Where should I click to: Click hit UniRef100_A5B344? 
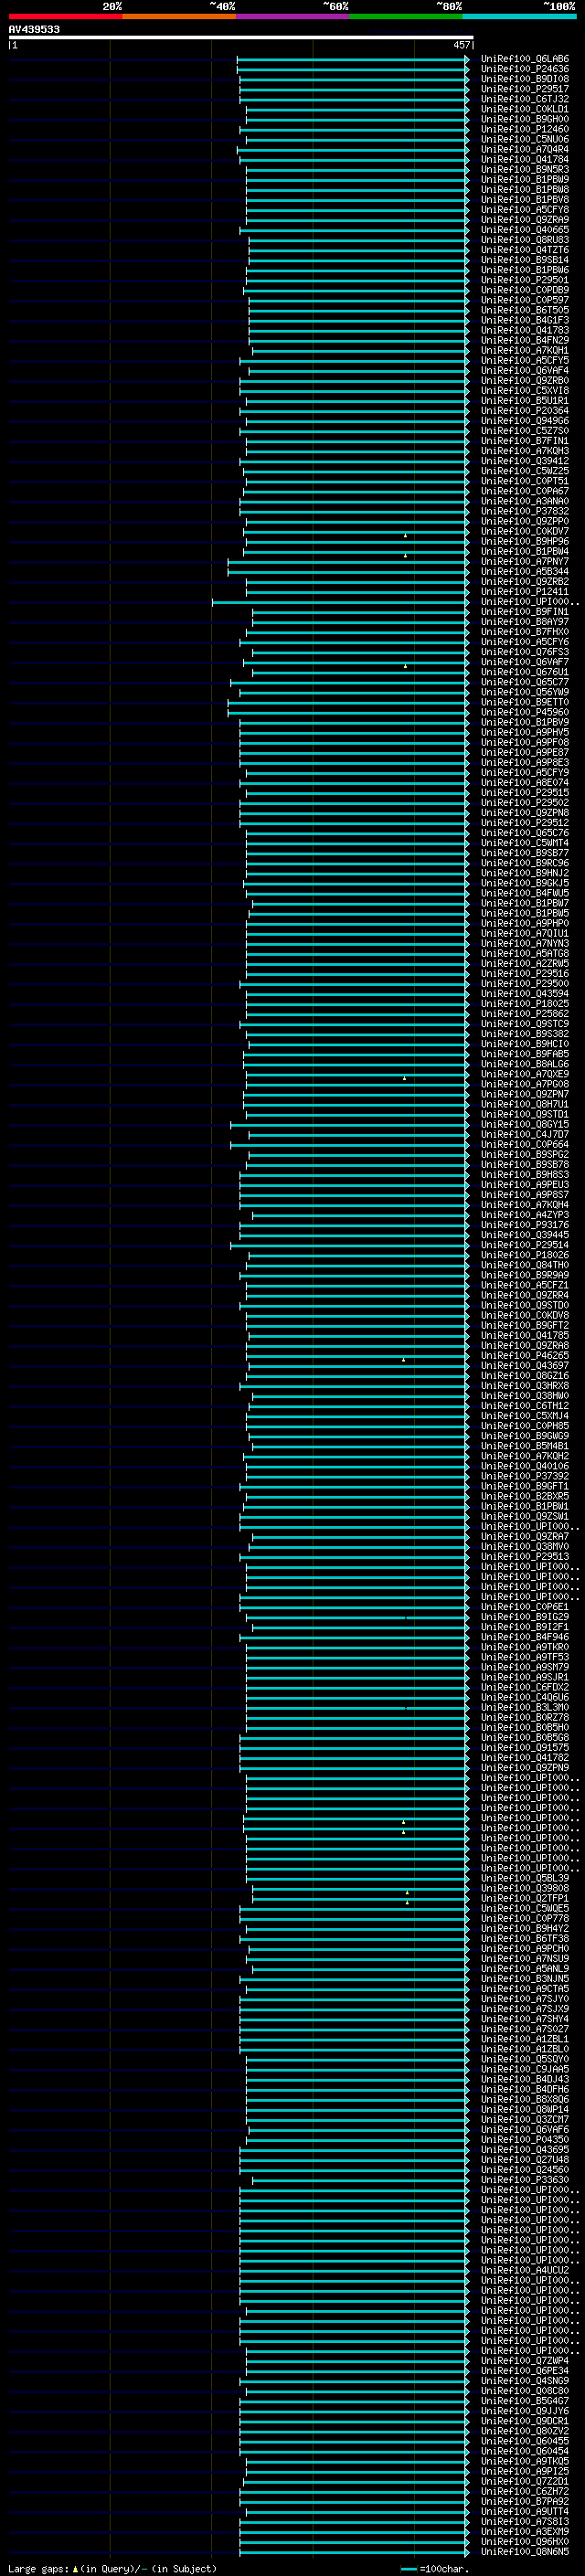[525, 571]
